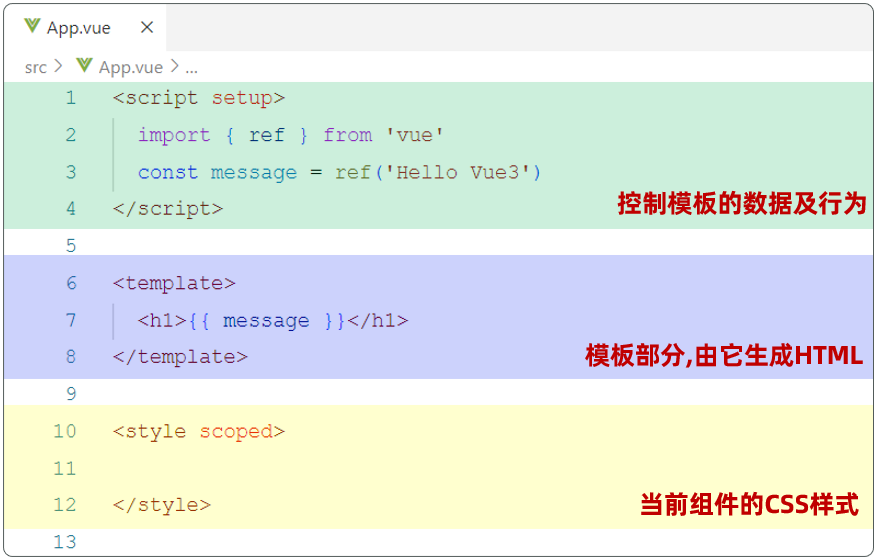Image resolution: width=878 pixels, height=559 pixels.
Task: Click the 'scoped' attribute on style tag
Action: [x=236, y=432]
